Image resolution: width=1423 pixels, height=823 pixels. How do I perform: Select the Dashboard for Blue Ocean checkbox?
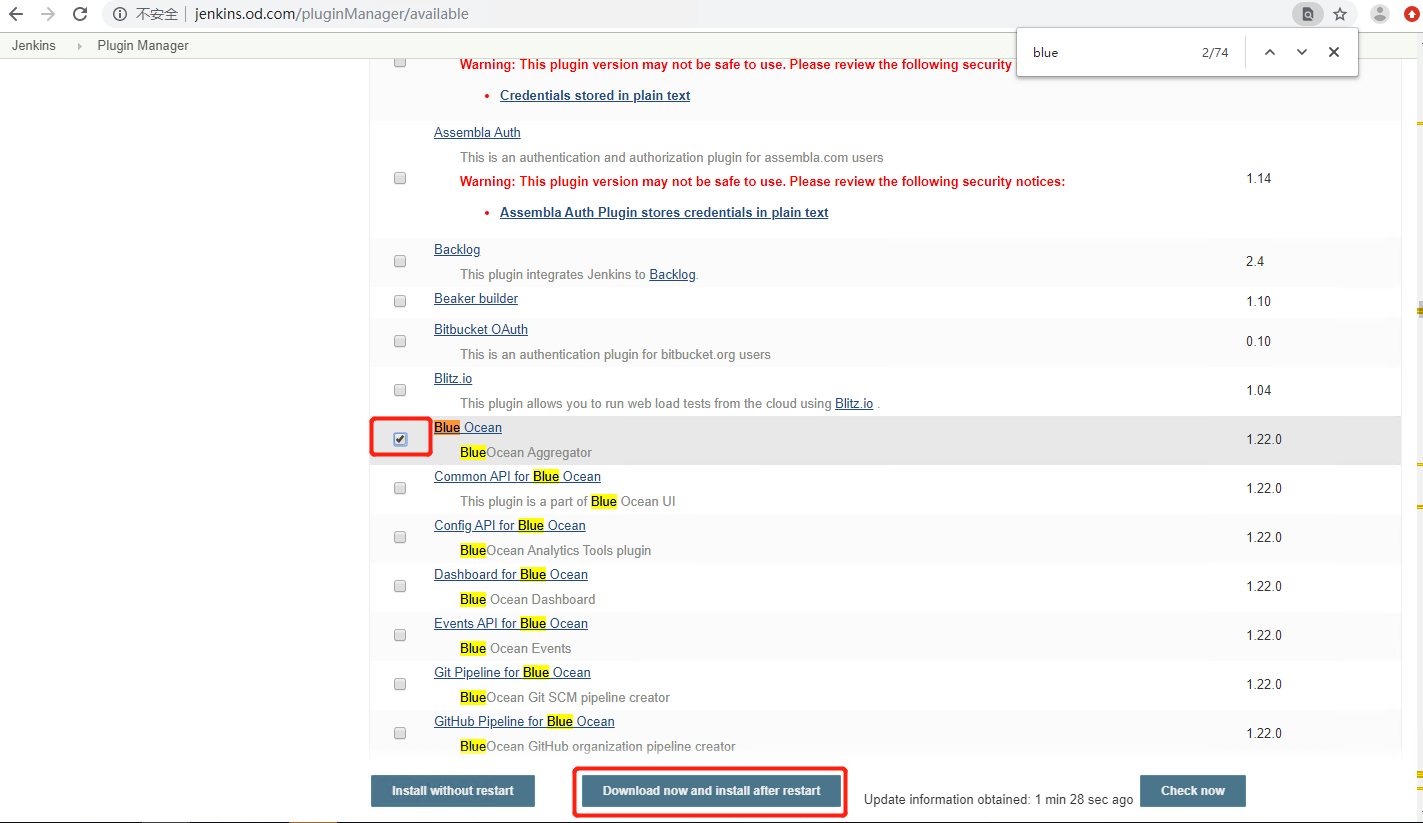(x=400, y=586)
